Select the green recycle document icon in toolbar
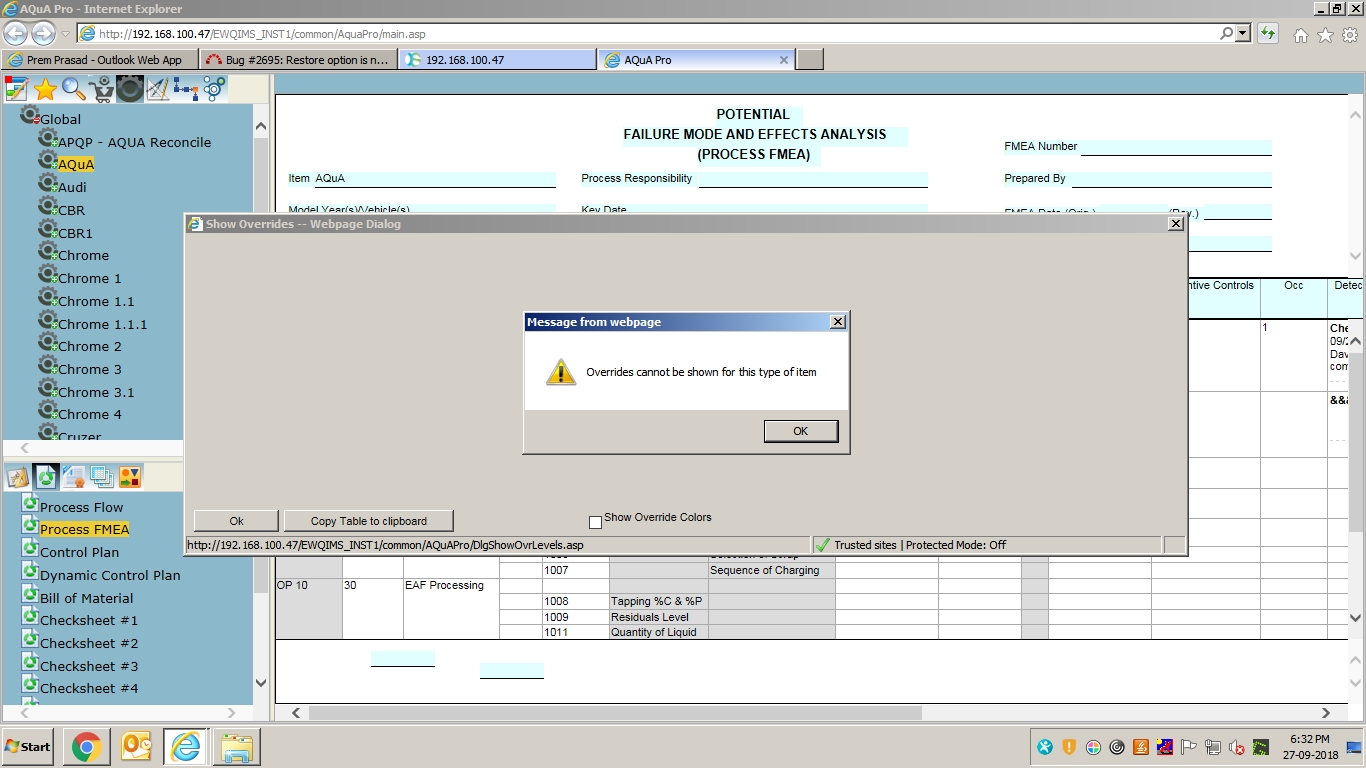The height and width of the screenshot is (768, 1366). pos(45,477)
